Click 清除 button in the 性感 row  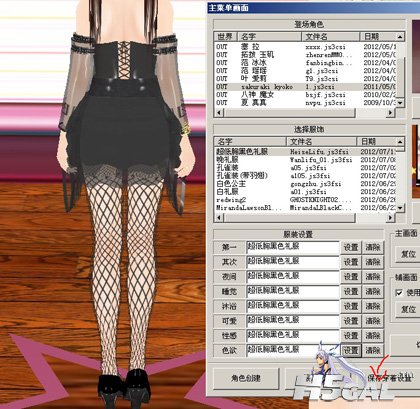(x=373, y=336)
